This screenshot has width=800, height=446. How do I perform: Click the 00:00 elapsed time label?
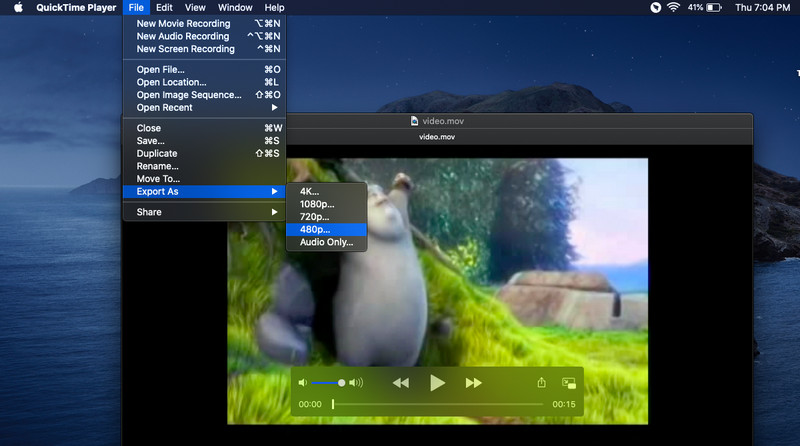click(x=310, y=404)
